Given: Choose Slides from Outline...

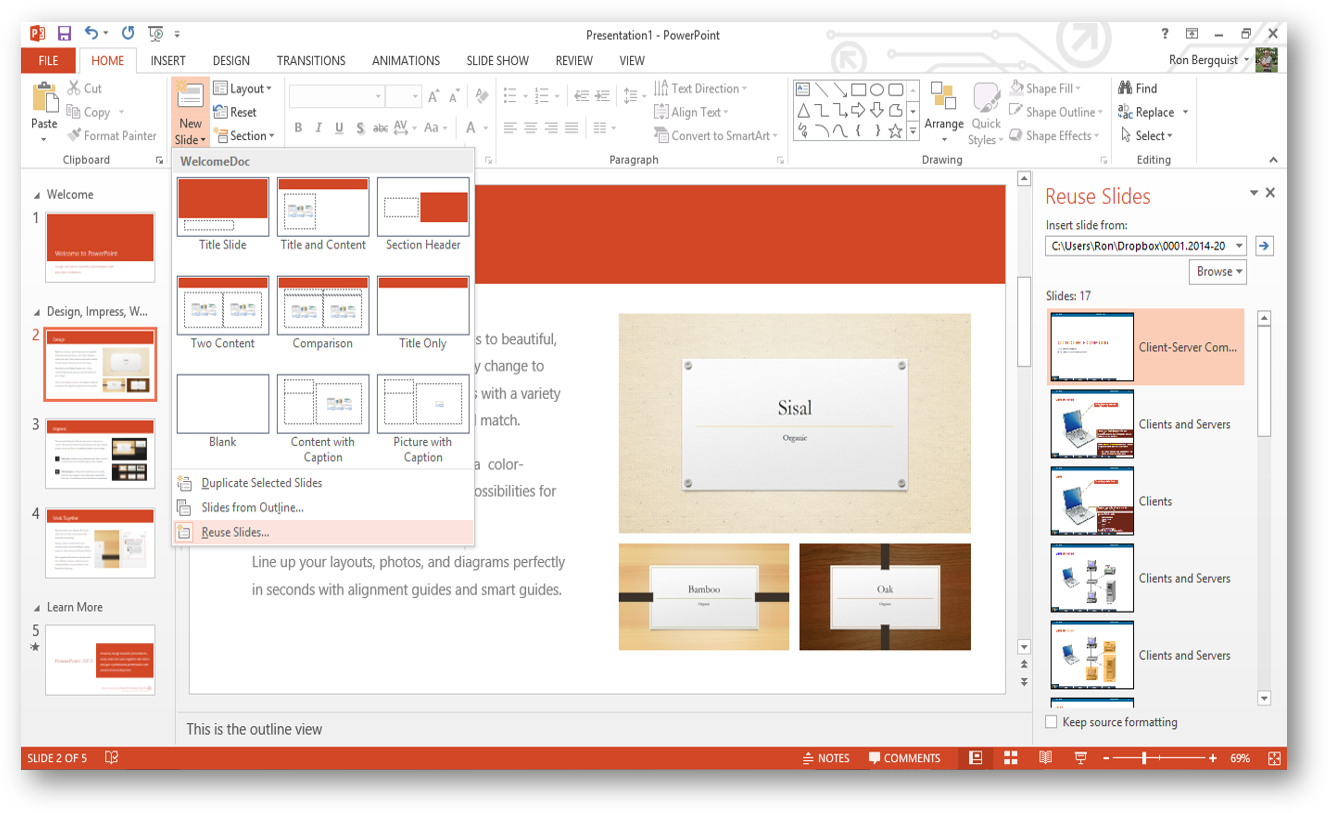Looking at the screenshot, I should 323,508.
